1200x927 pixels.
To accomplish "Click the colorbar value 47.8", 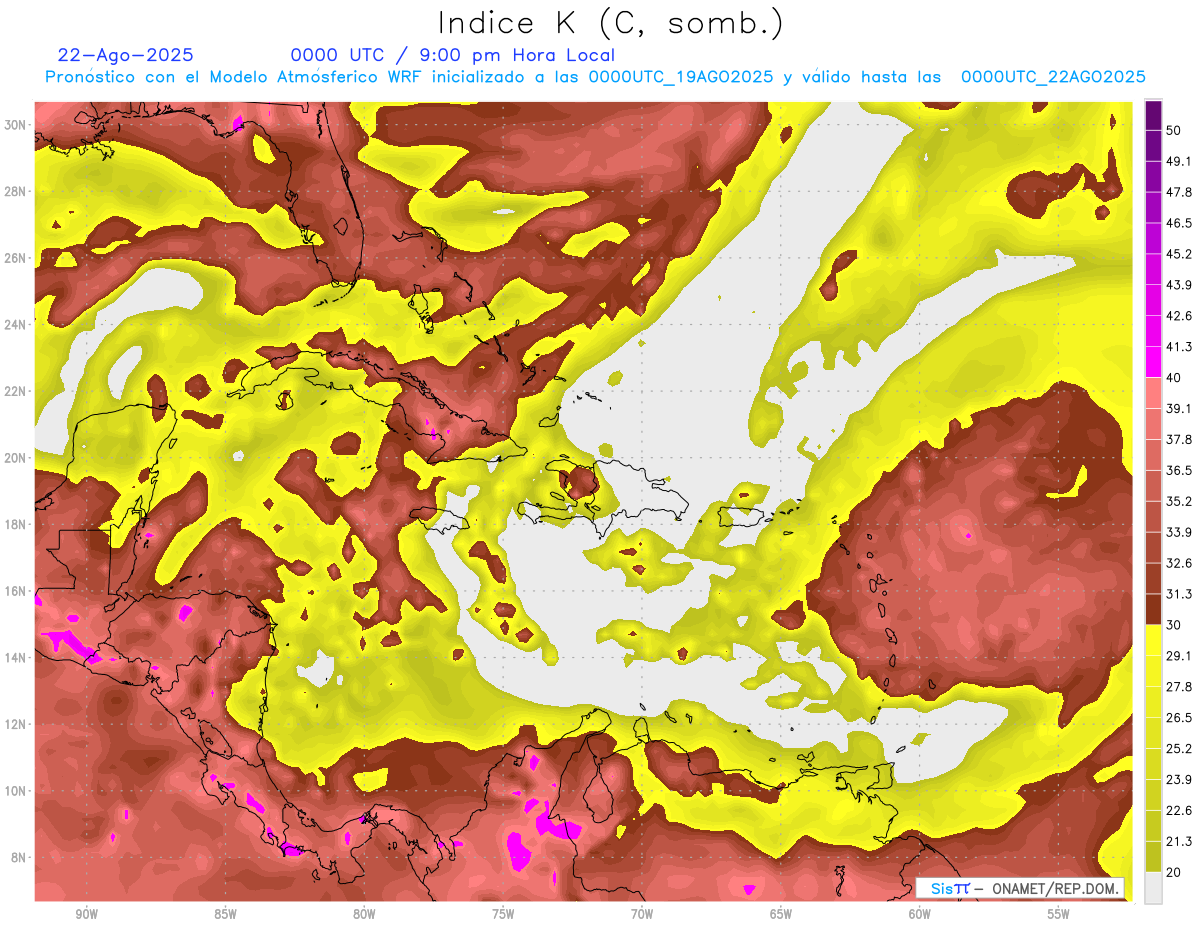I will [1178, 192].
